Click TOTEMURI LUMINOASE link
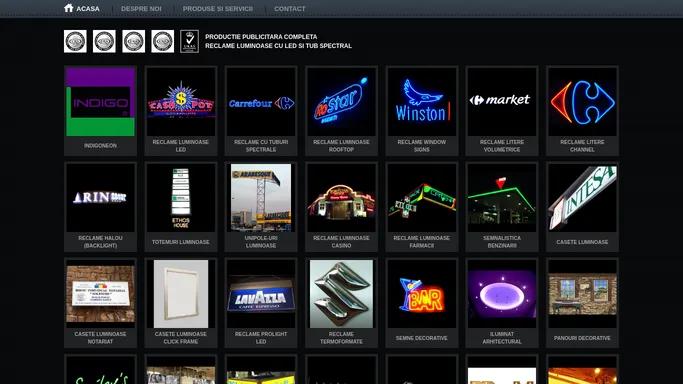The image size is (683, 384). pos(181,242)
